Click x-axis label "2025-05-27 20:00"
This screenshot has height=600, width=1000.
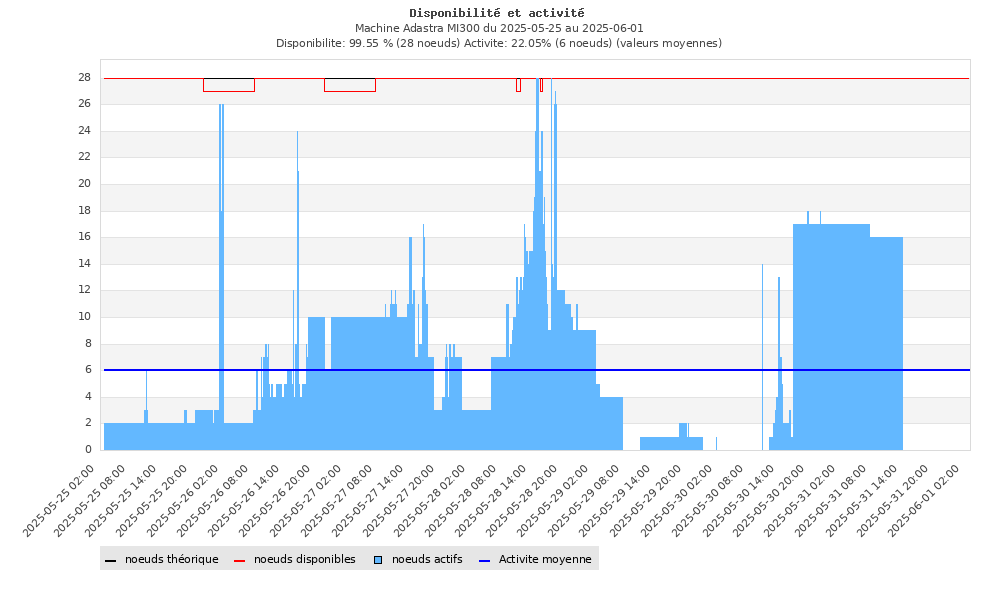399,501
